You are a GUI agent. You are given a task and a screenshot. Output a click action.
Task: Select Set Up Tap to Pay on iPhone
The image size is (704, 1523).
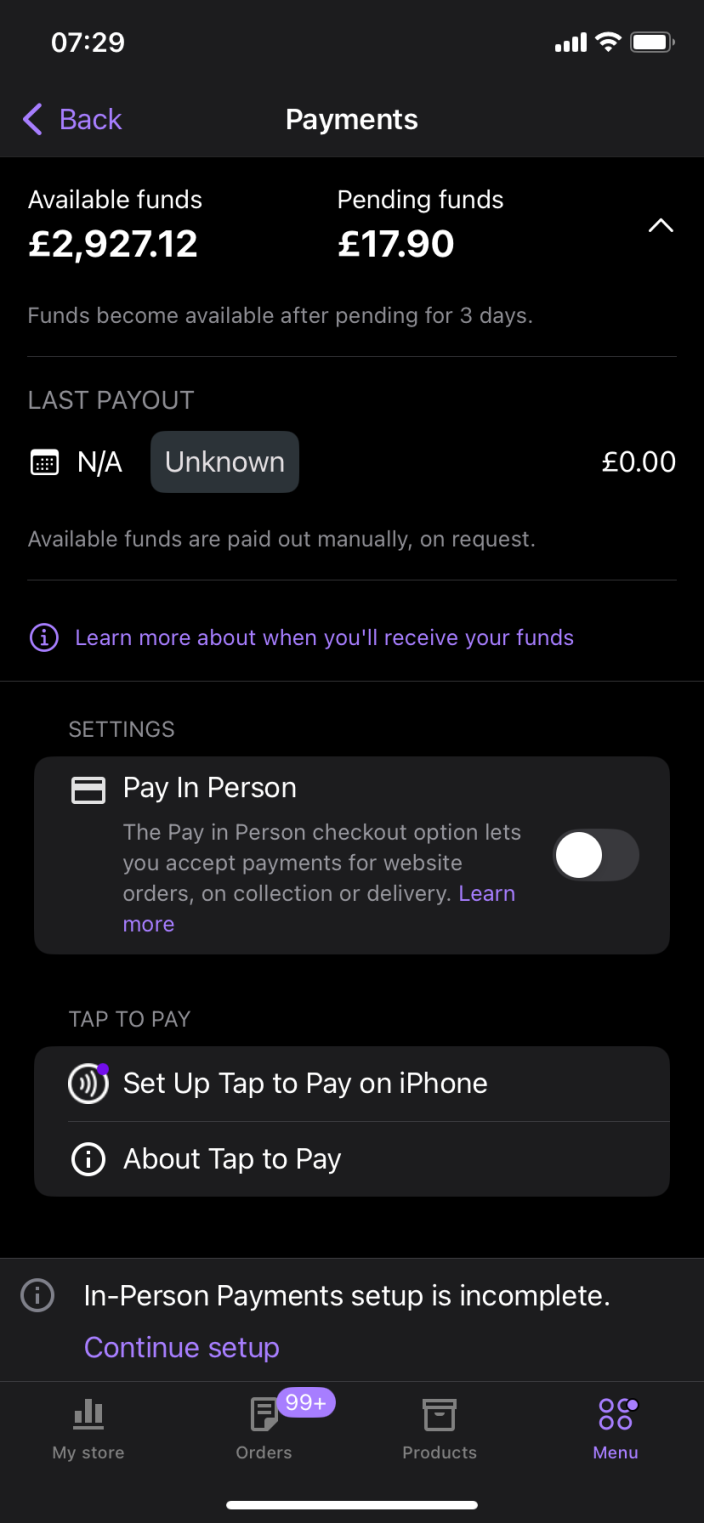click(304, 1083)
